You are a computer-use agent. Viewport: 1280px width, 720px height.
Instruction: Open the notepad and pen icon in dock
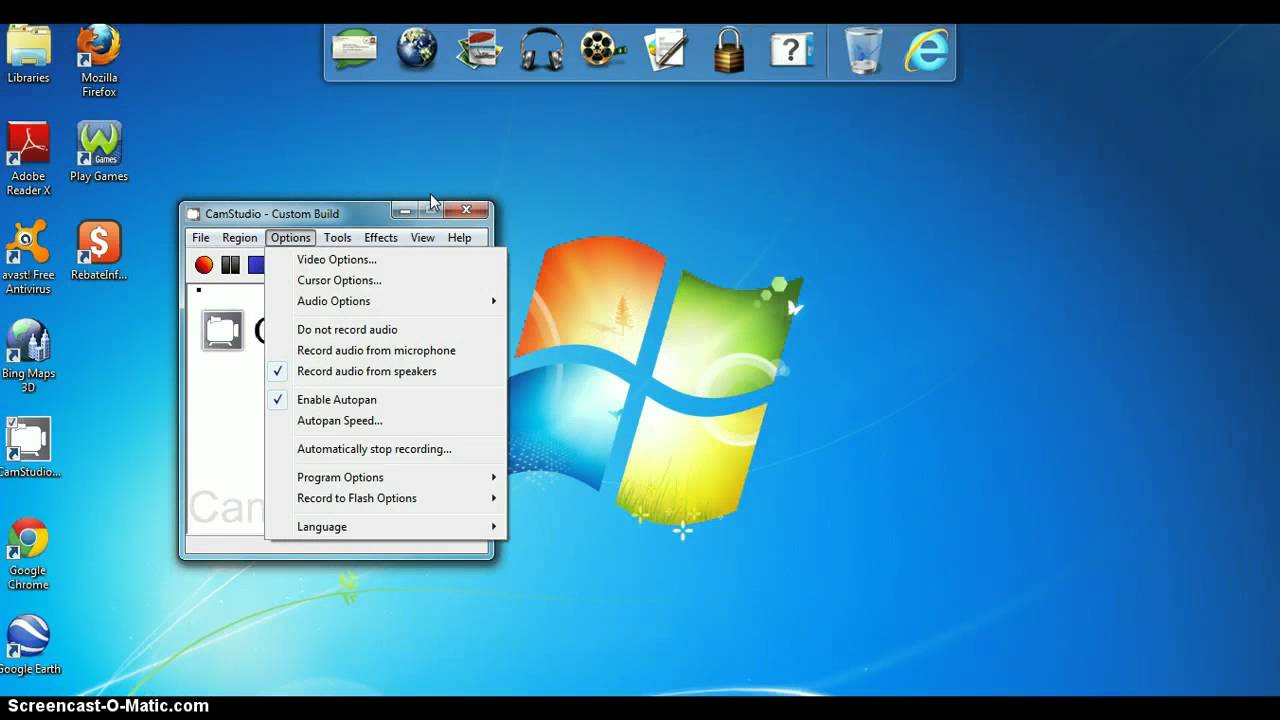tap(666, 50)
